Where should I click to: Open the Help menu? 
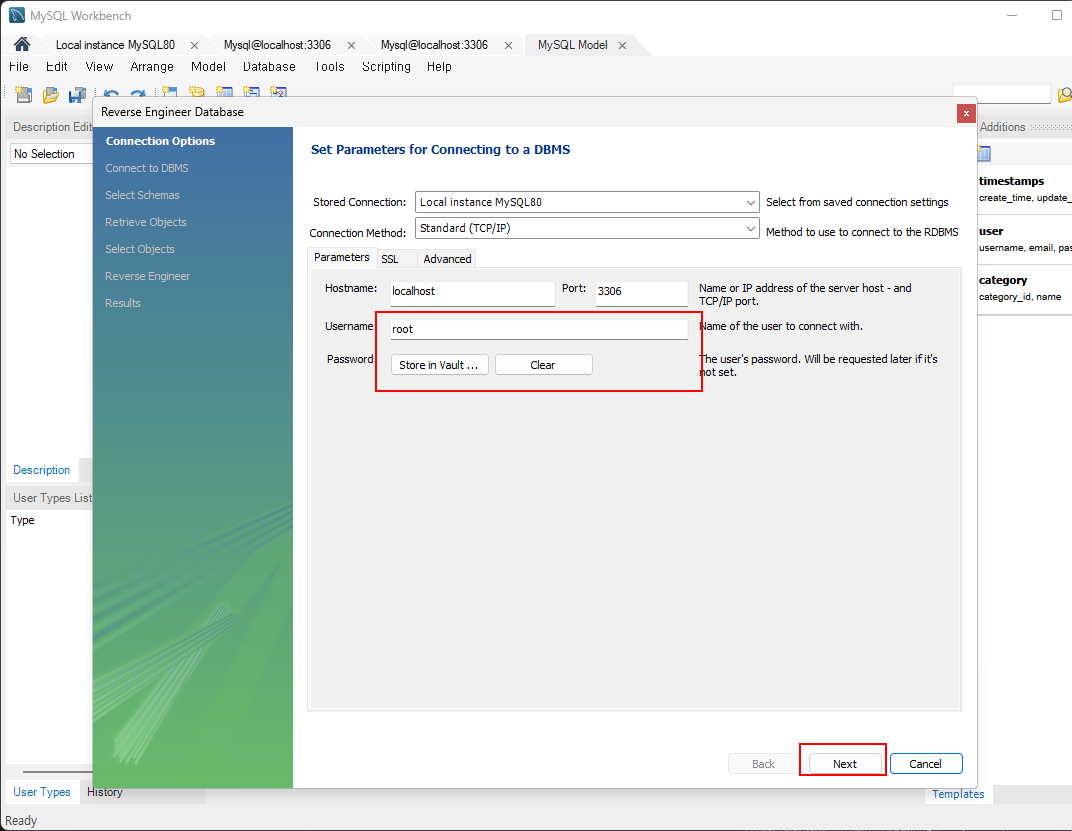pos(439,66)
